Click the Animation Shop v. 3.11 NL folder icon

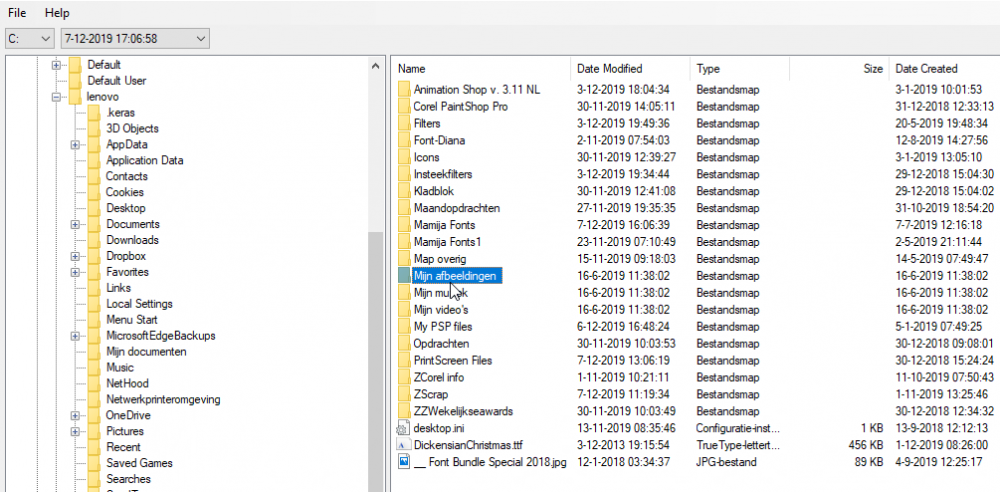click(x=404, y=89)
